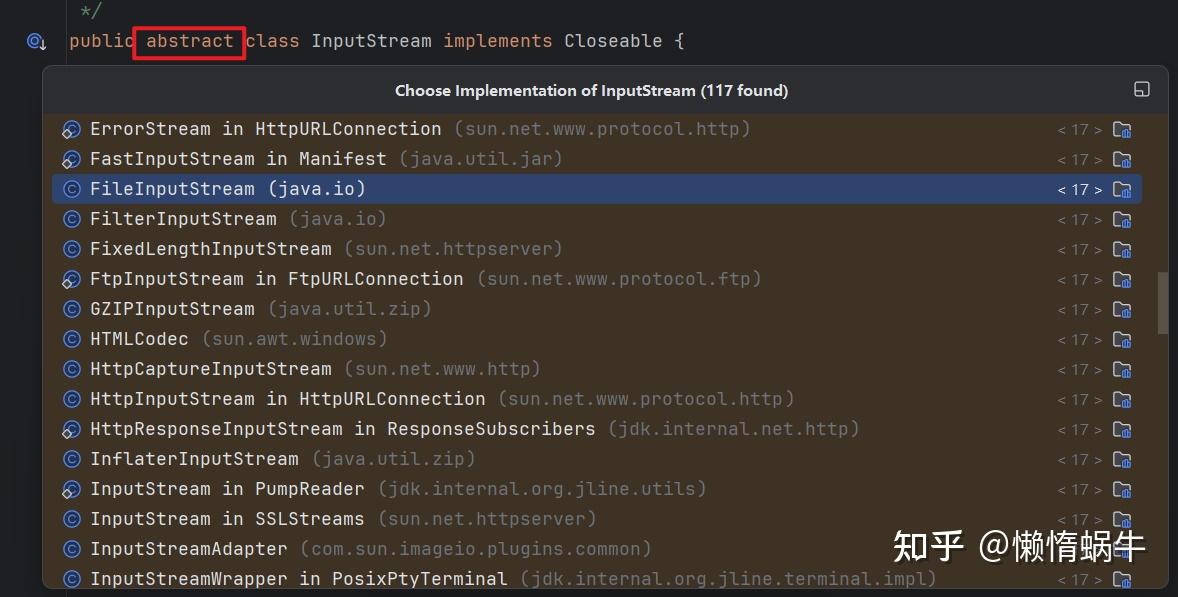The width and height of the screenshot is (1178, 597).
Task: Choose HttpCaptureInputStream implementation
Action: tap(210, 369)
